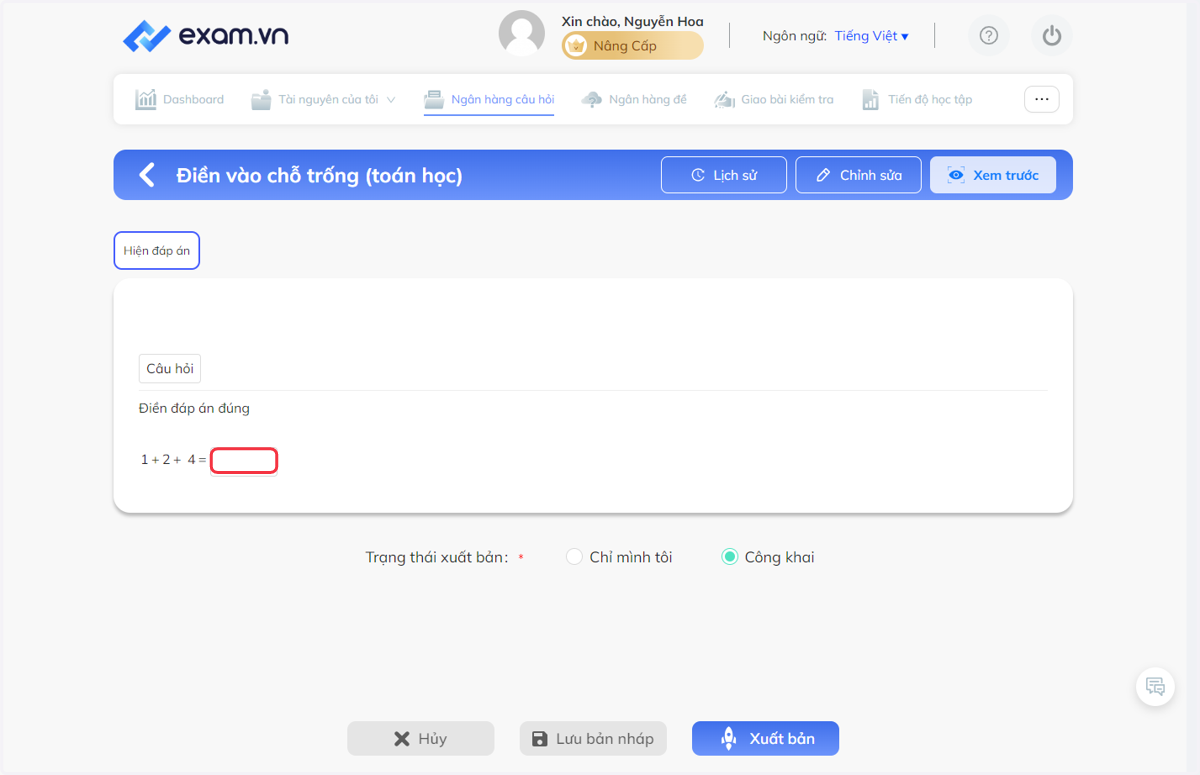Click the floppy disk save icon
1200x775 pixels.
click(540, 739)
